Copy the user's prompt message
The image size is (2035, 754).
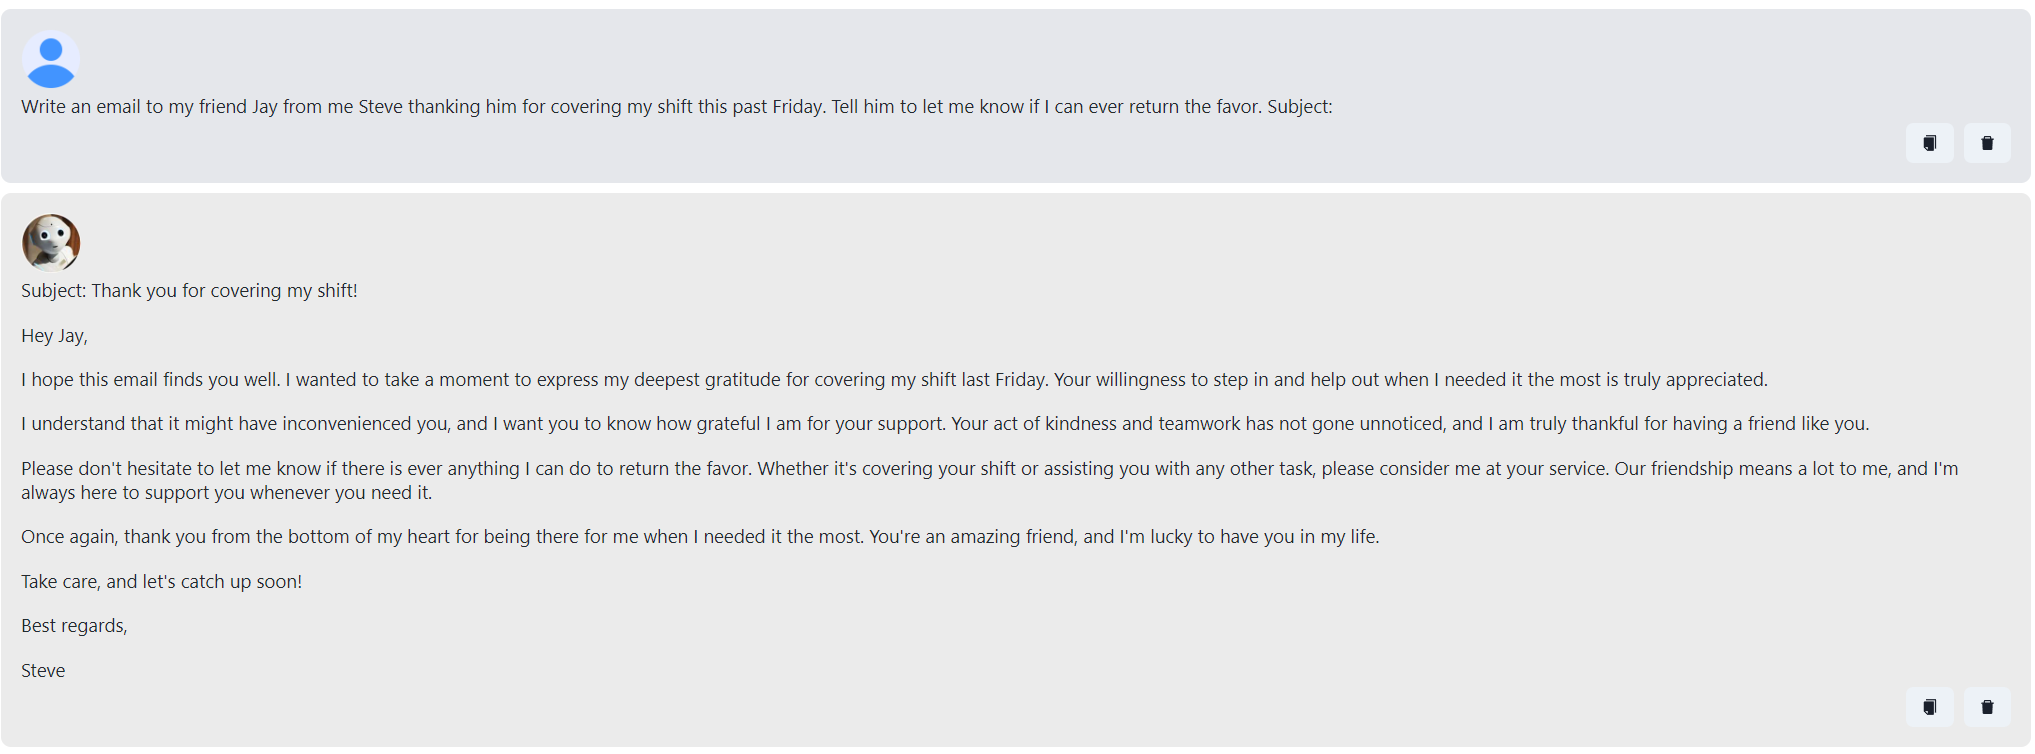pos(1929,143)
